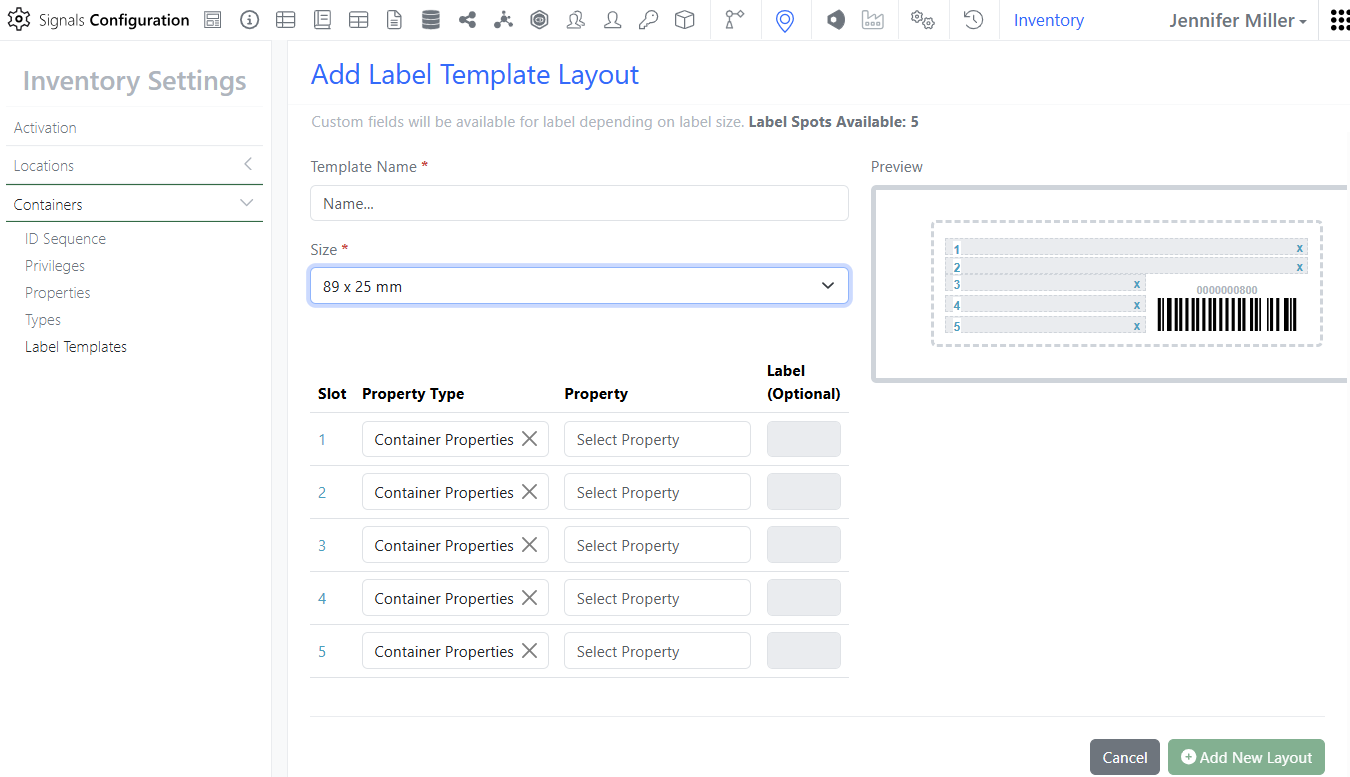Expand the Locations sidebar section

(247, 165)
